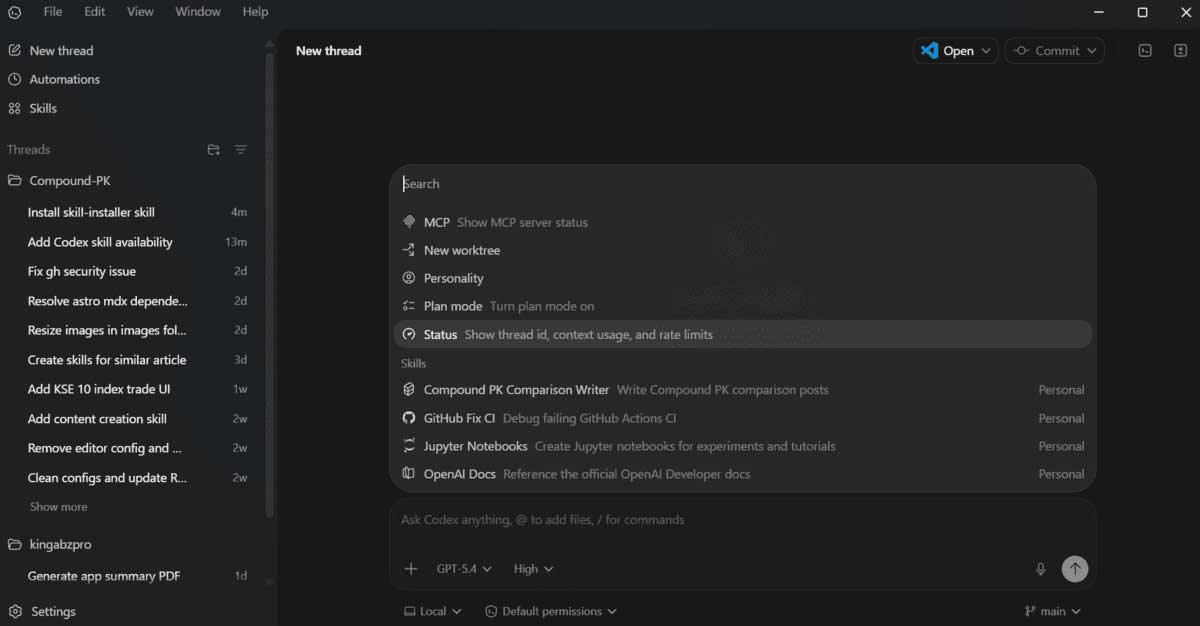Click the OpenAI Docs book icon
This screenshot has height=626, width=1200.
[x=408, y=474]
